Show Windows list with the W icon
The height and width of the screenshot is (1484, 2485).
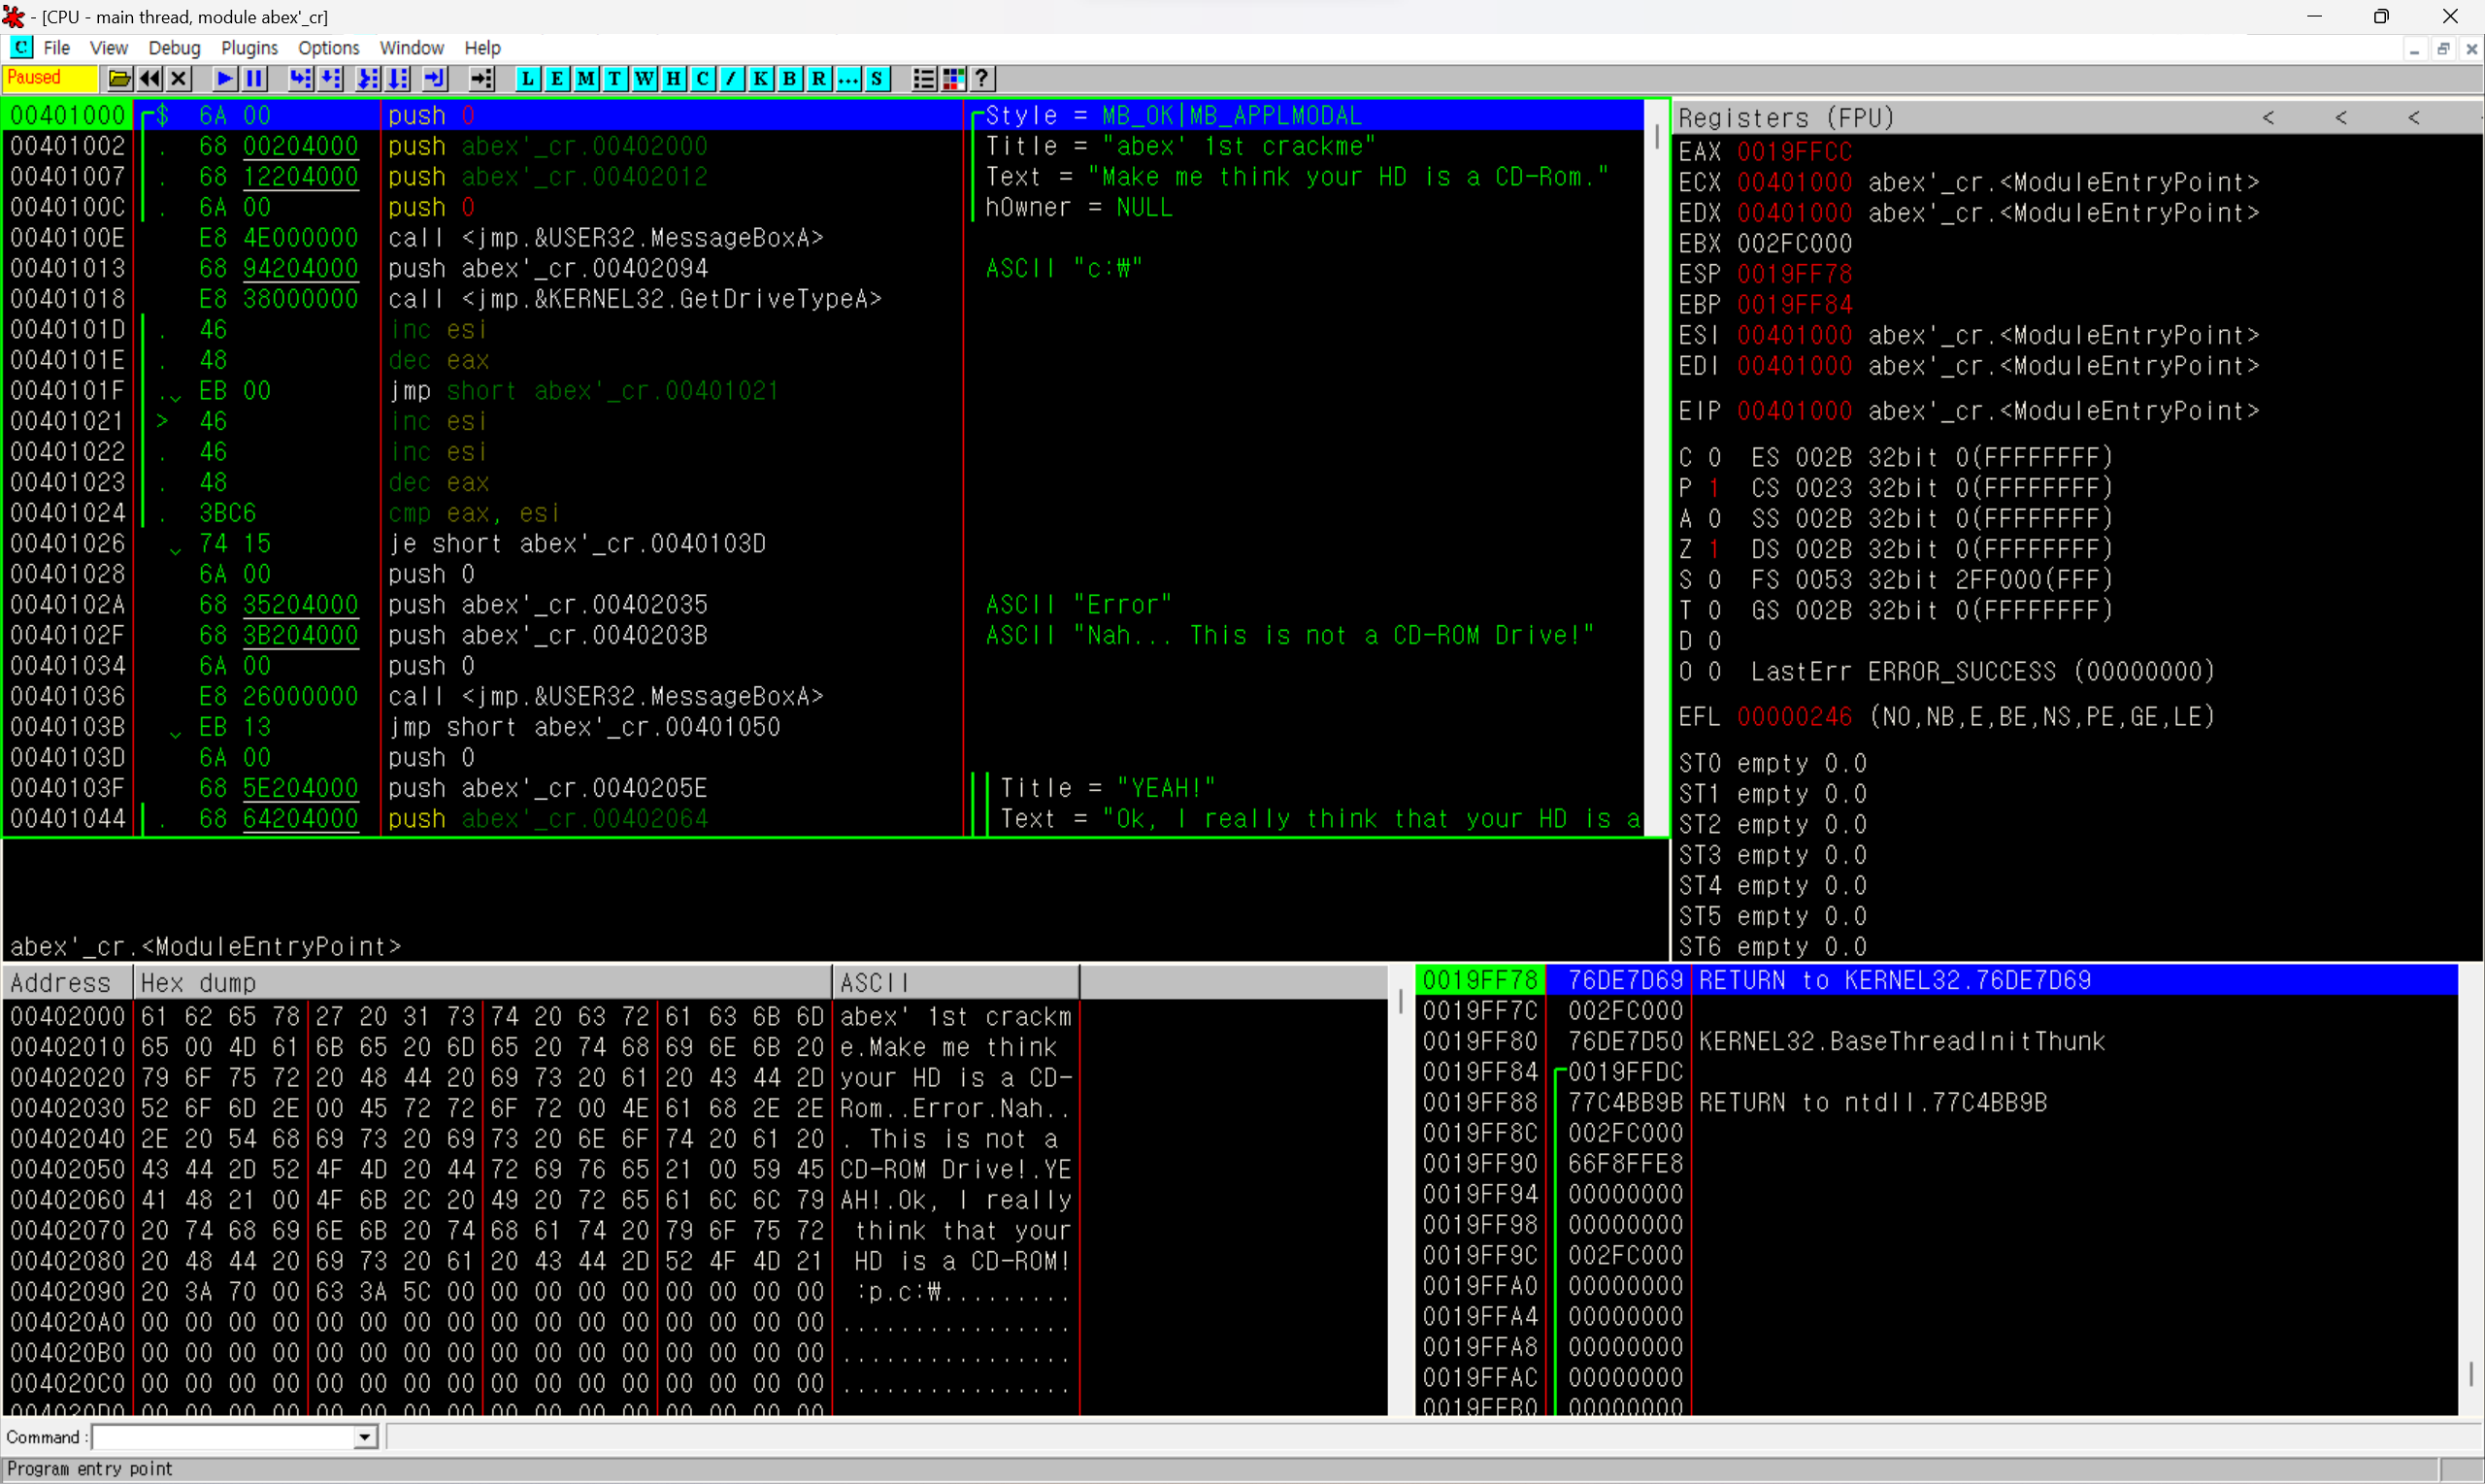(x=644, y=79)
